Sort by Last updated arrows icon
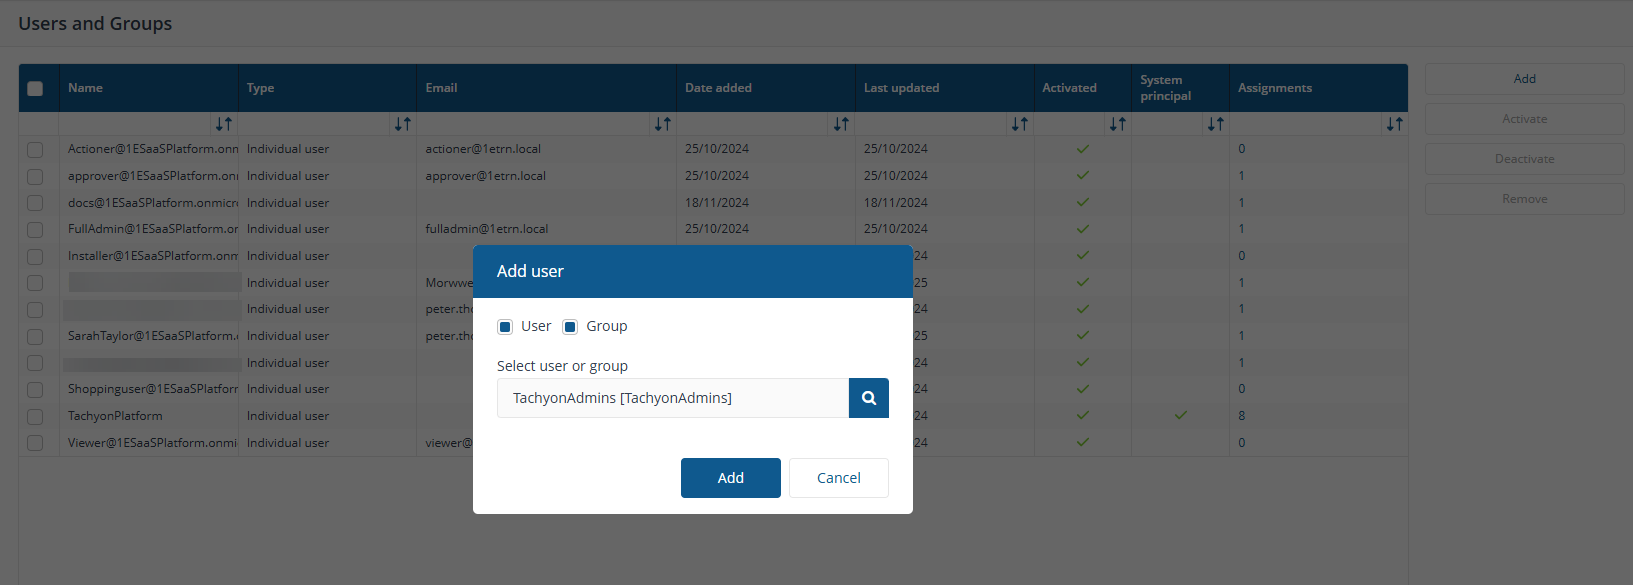The image size is (1633, 585). pyautogui.click(x=1019, y=124)
